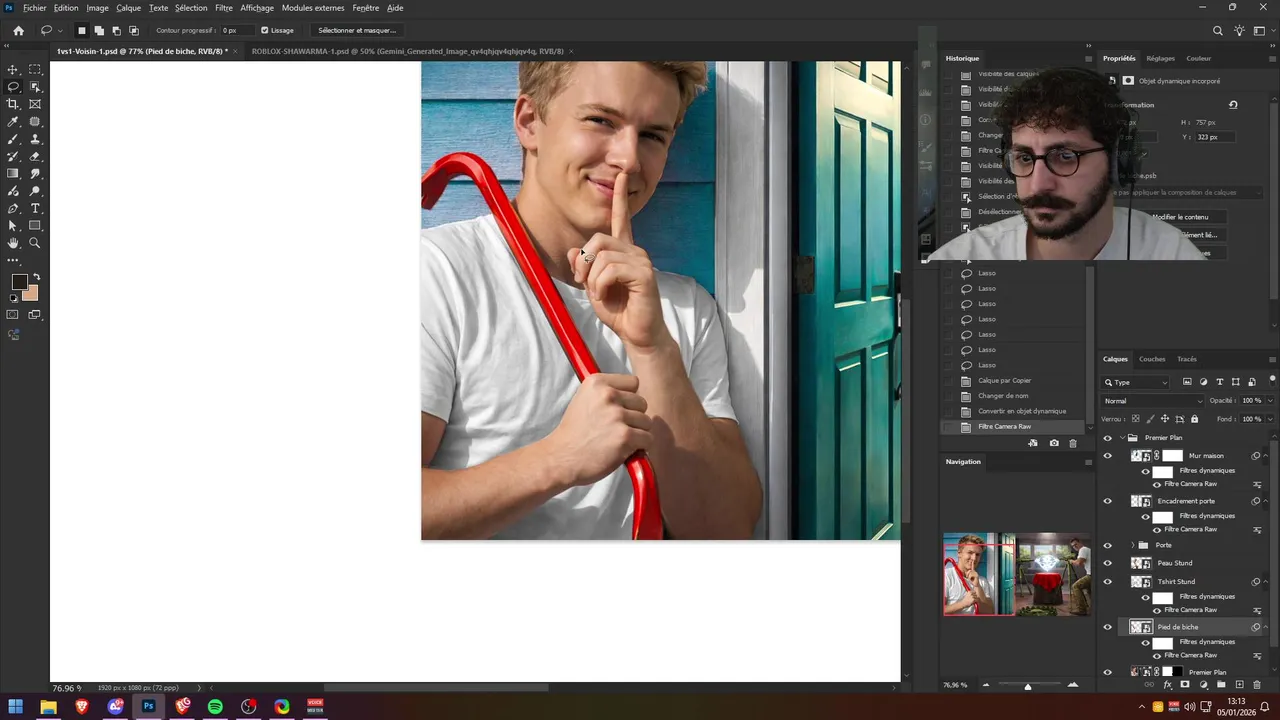Image resolution: width=1280 pixels, height=720 pixels.
Task: Select the Hand tool
Action: [13, 243]
